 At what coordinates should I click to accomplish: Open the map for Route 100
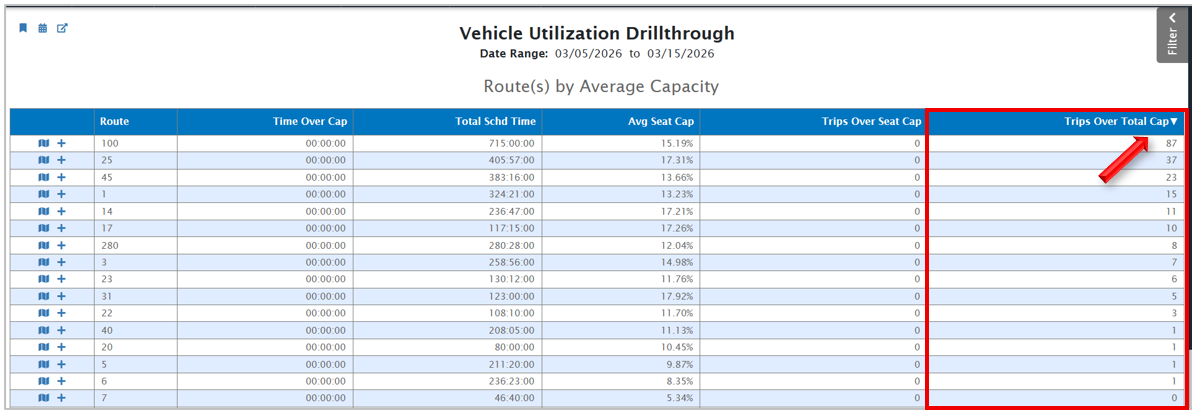44,143
